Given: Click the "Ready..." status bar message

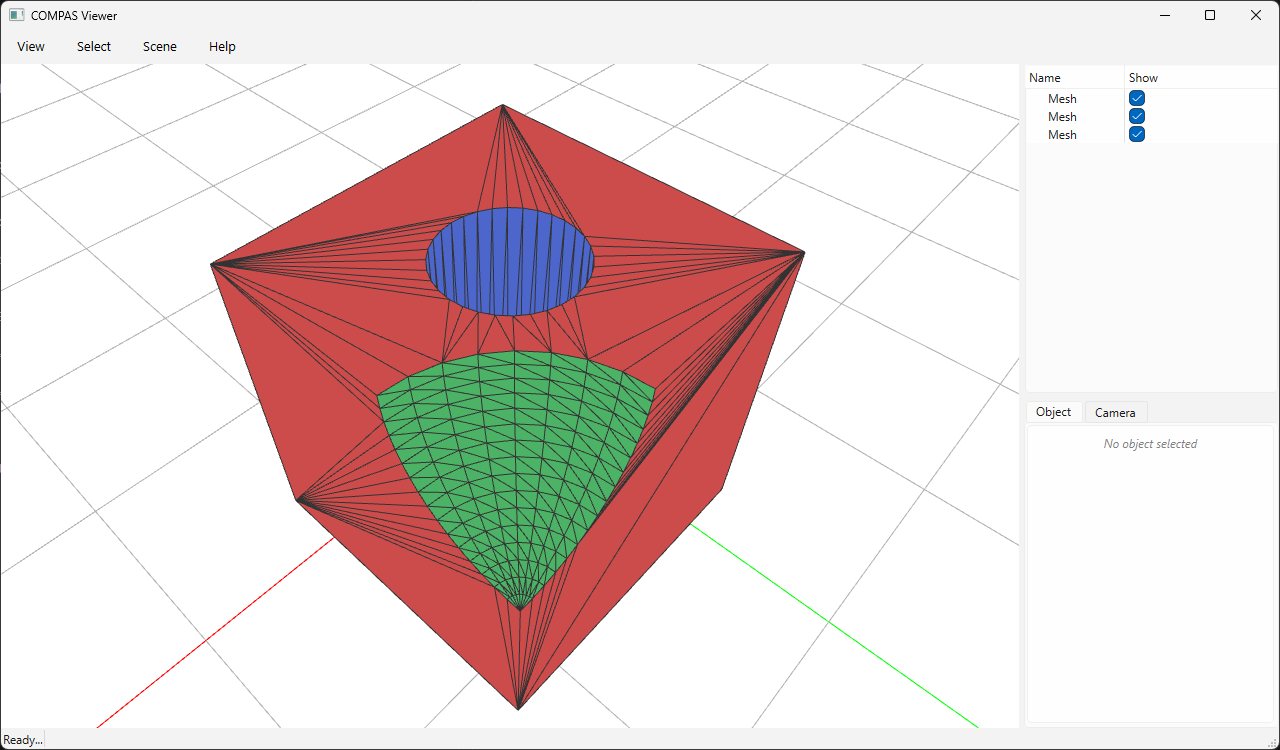Looking at the screenshot, I should 23,740.
